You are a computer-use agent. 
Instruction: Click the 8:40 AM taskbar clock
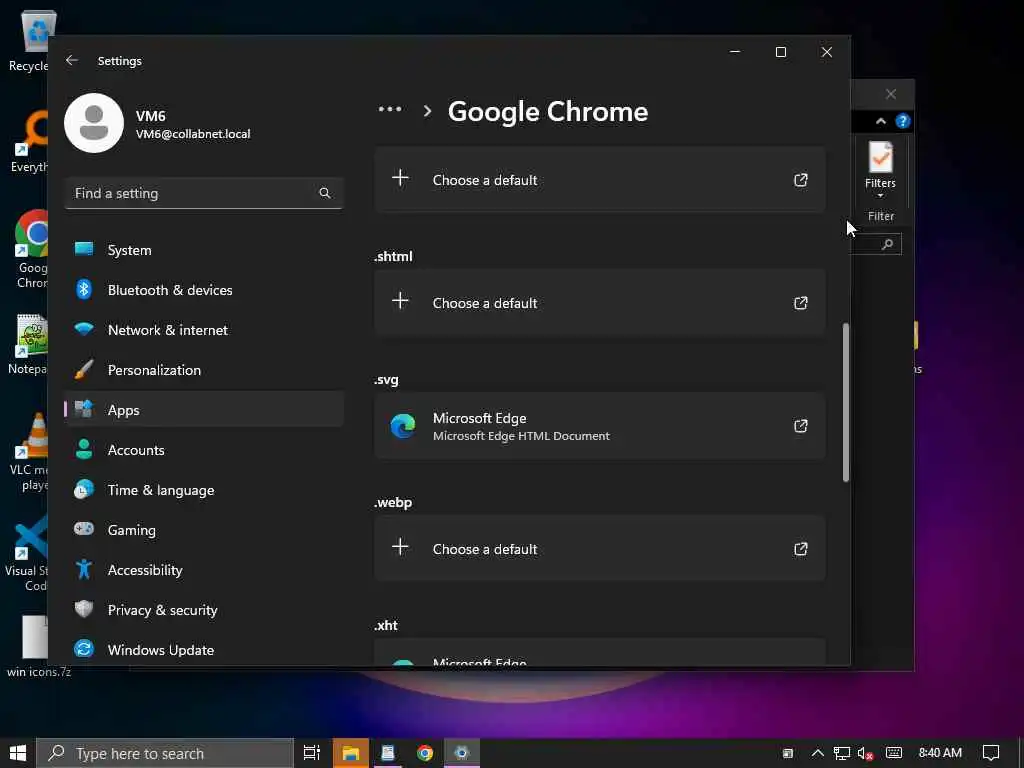pos(940,753)
